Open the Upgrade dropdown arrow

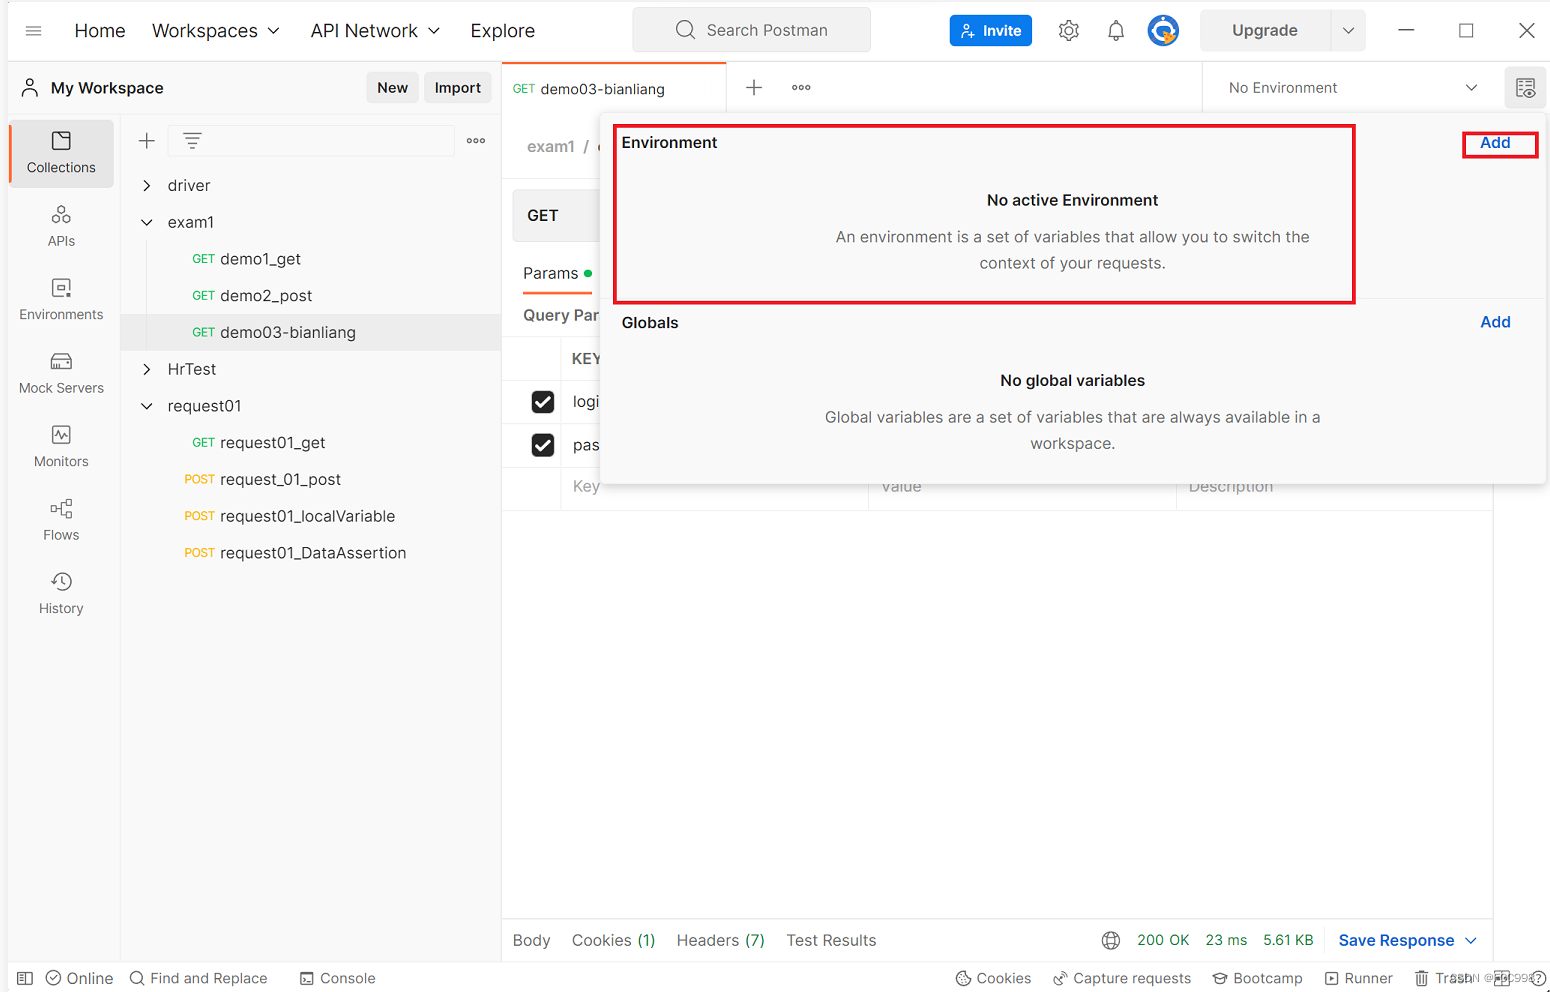coord(1348,31)
